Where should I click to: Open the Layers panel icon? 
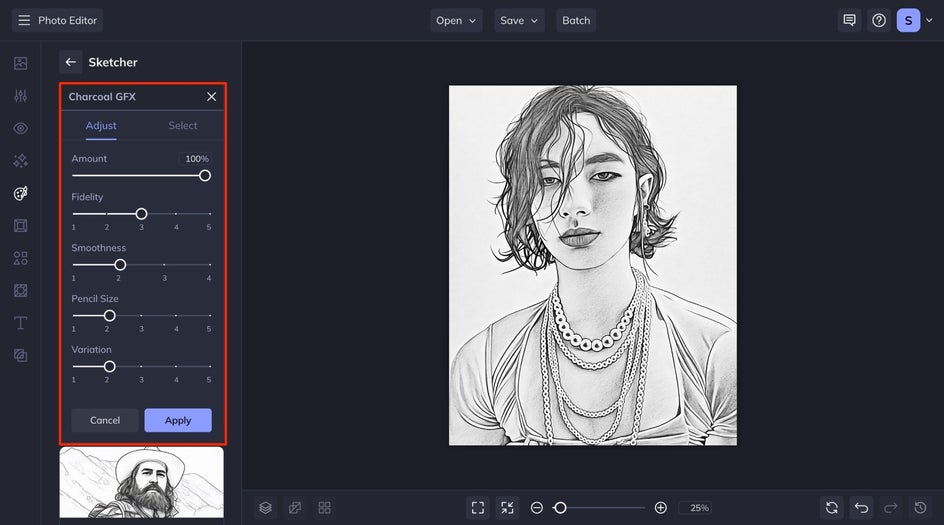(x=266, y=508)
